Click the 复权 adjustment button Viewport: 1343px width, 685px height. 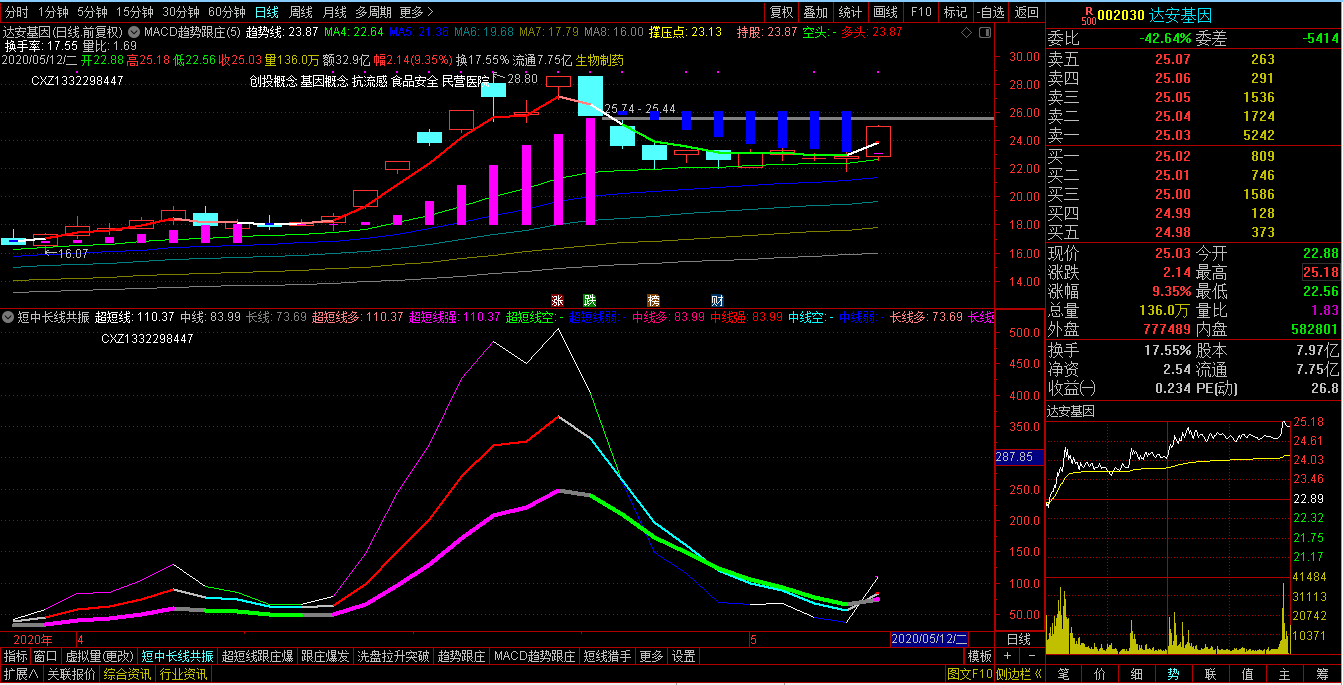781,12
